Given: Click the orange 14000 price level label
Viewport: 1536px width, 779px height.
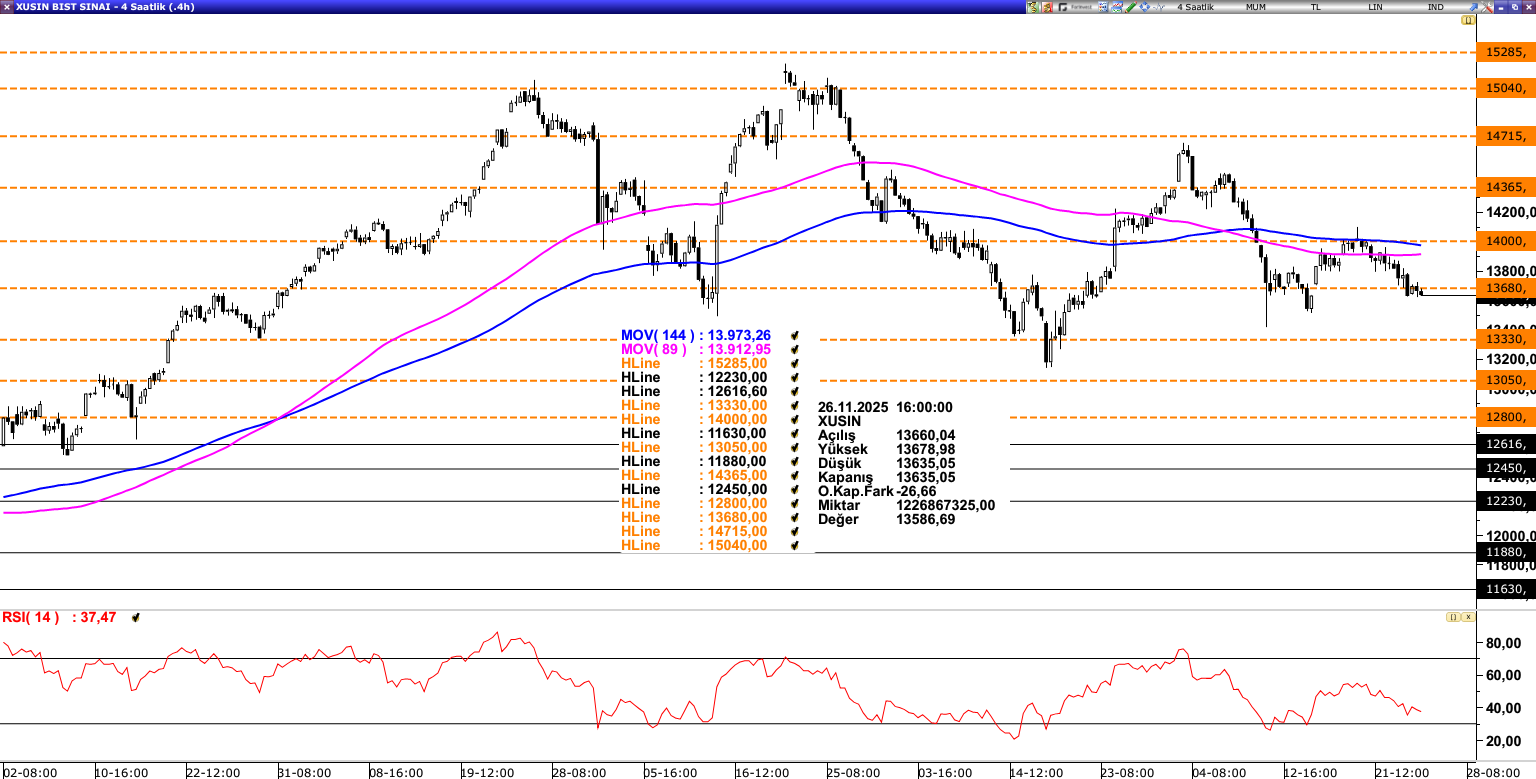Looking at the screenshot, I should (1506, 241).
